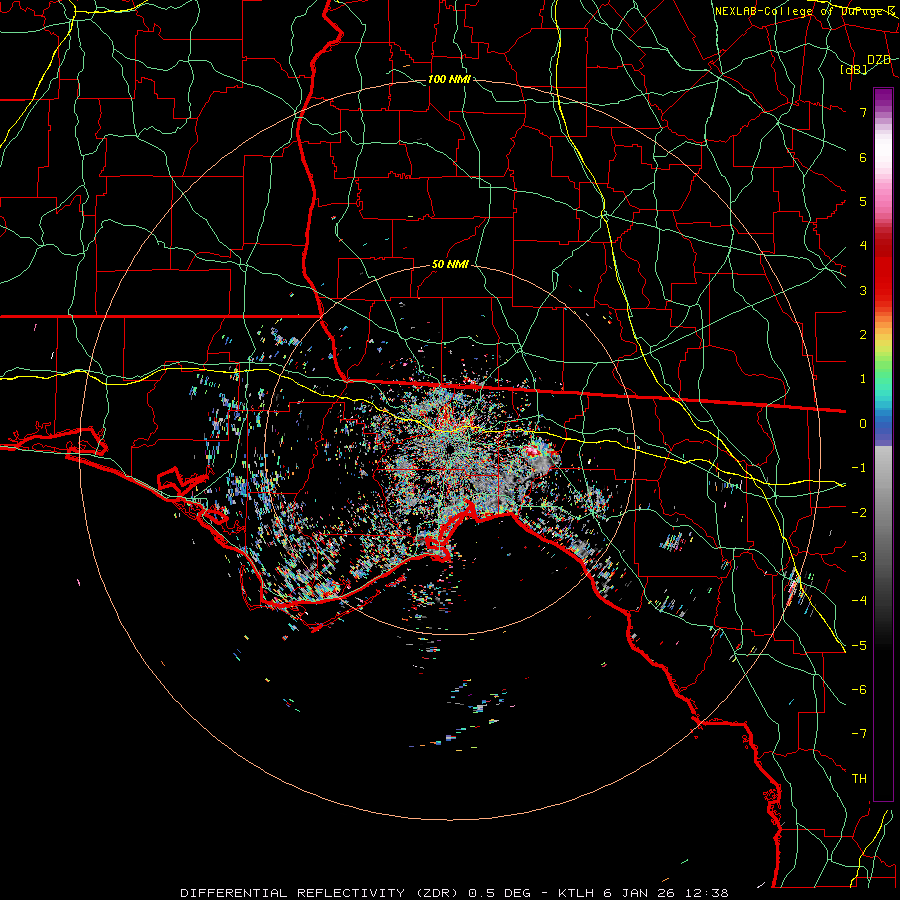Click the "DZR" legend title
This screenshot has height=900, width=900.
point(879,60)
